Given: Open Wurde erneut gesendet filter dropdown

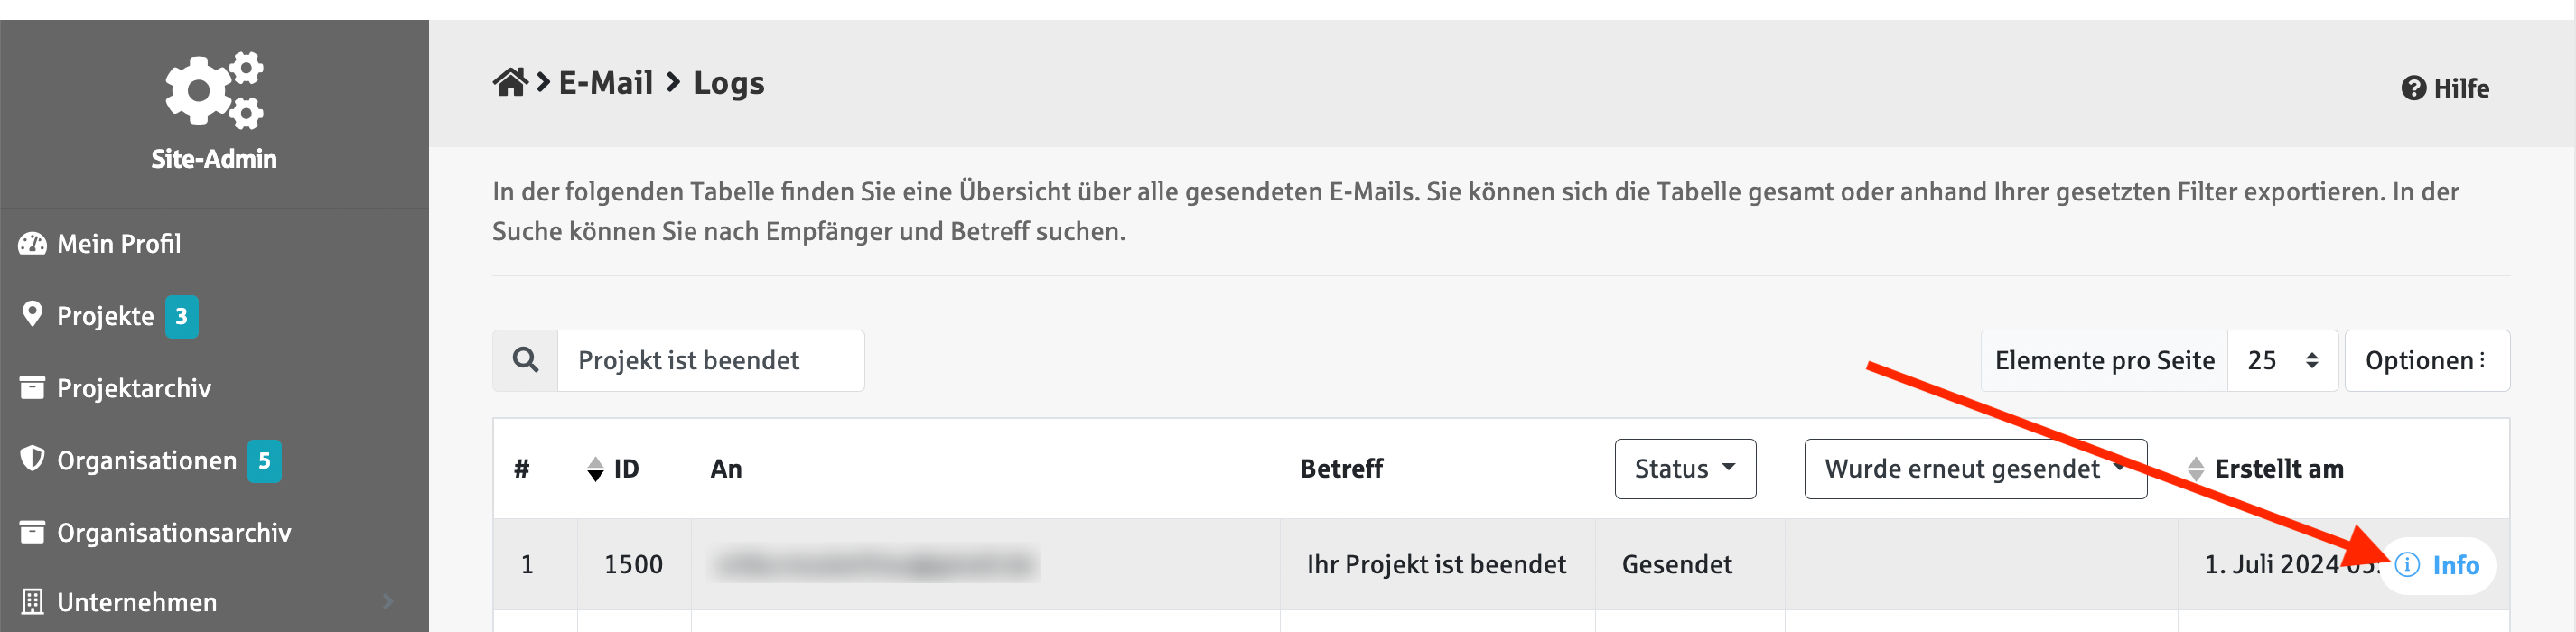Looking at the screenshot, I should pyautogui.click(x=1974, y=469).
